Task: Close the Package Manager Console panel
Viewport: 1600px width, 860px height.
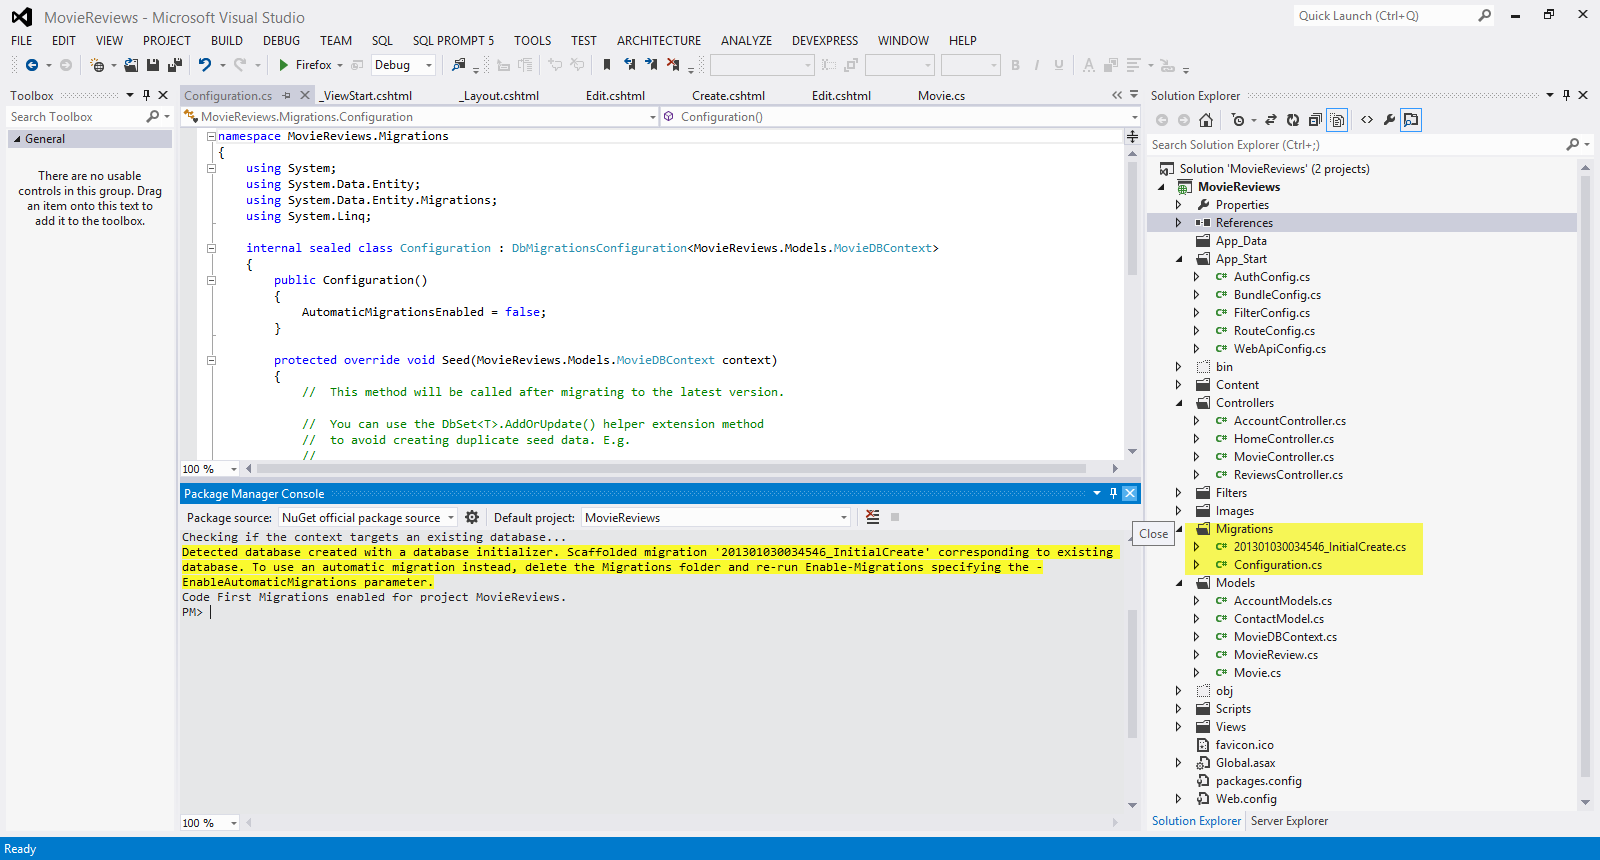Action: pyautogui.click(x=1130, y=493)
